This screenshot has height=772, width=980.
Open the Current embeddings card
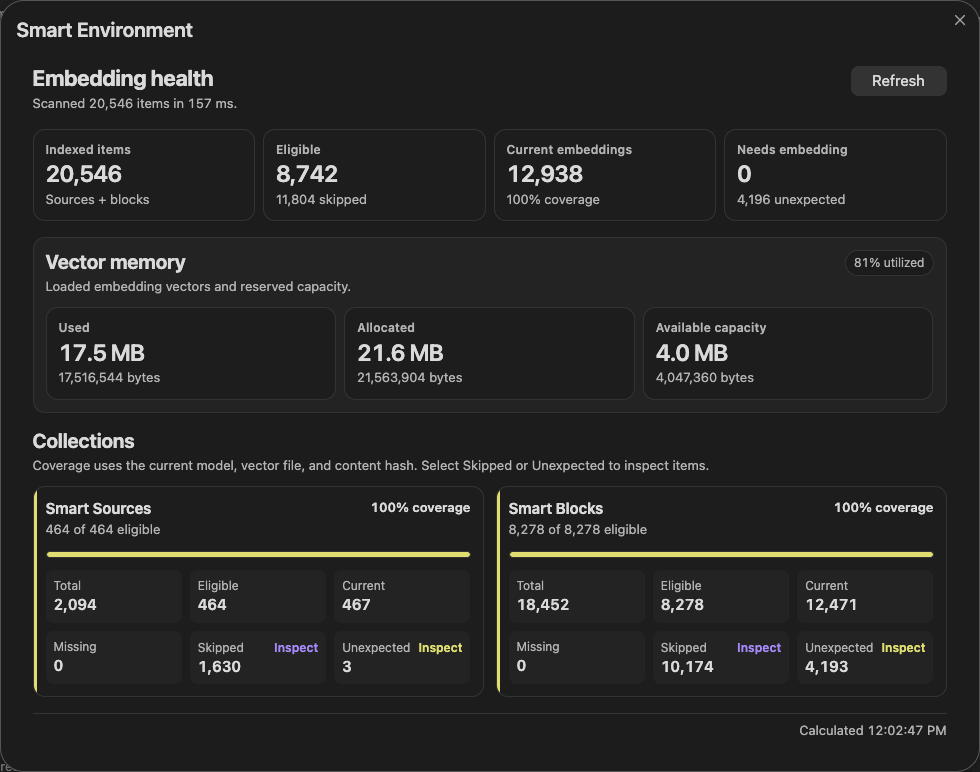click(604, 175)
